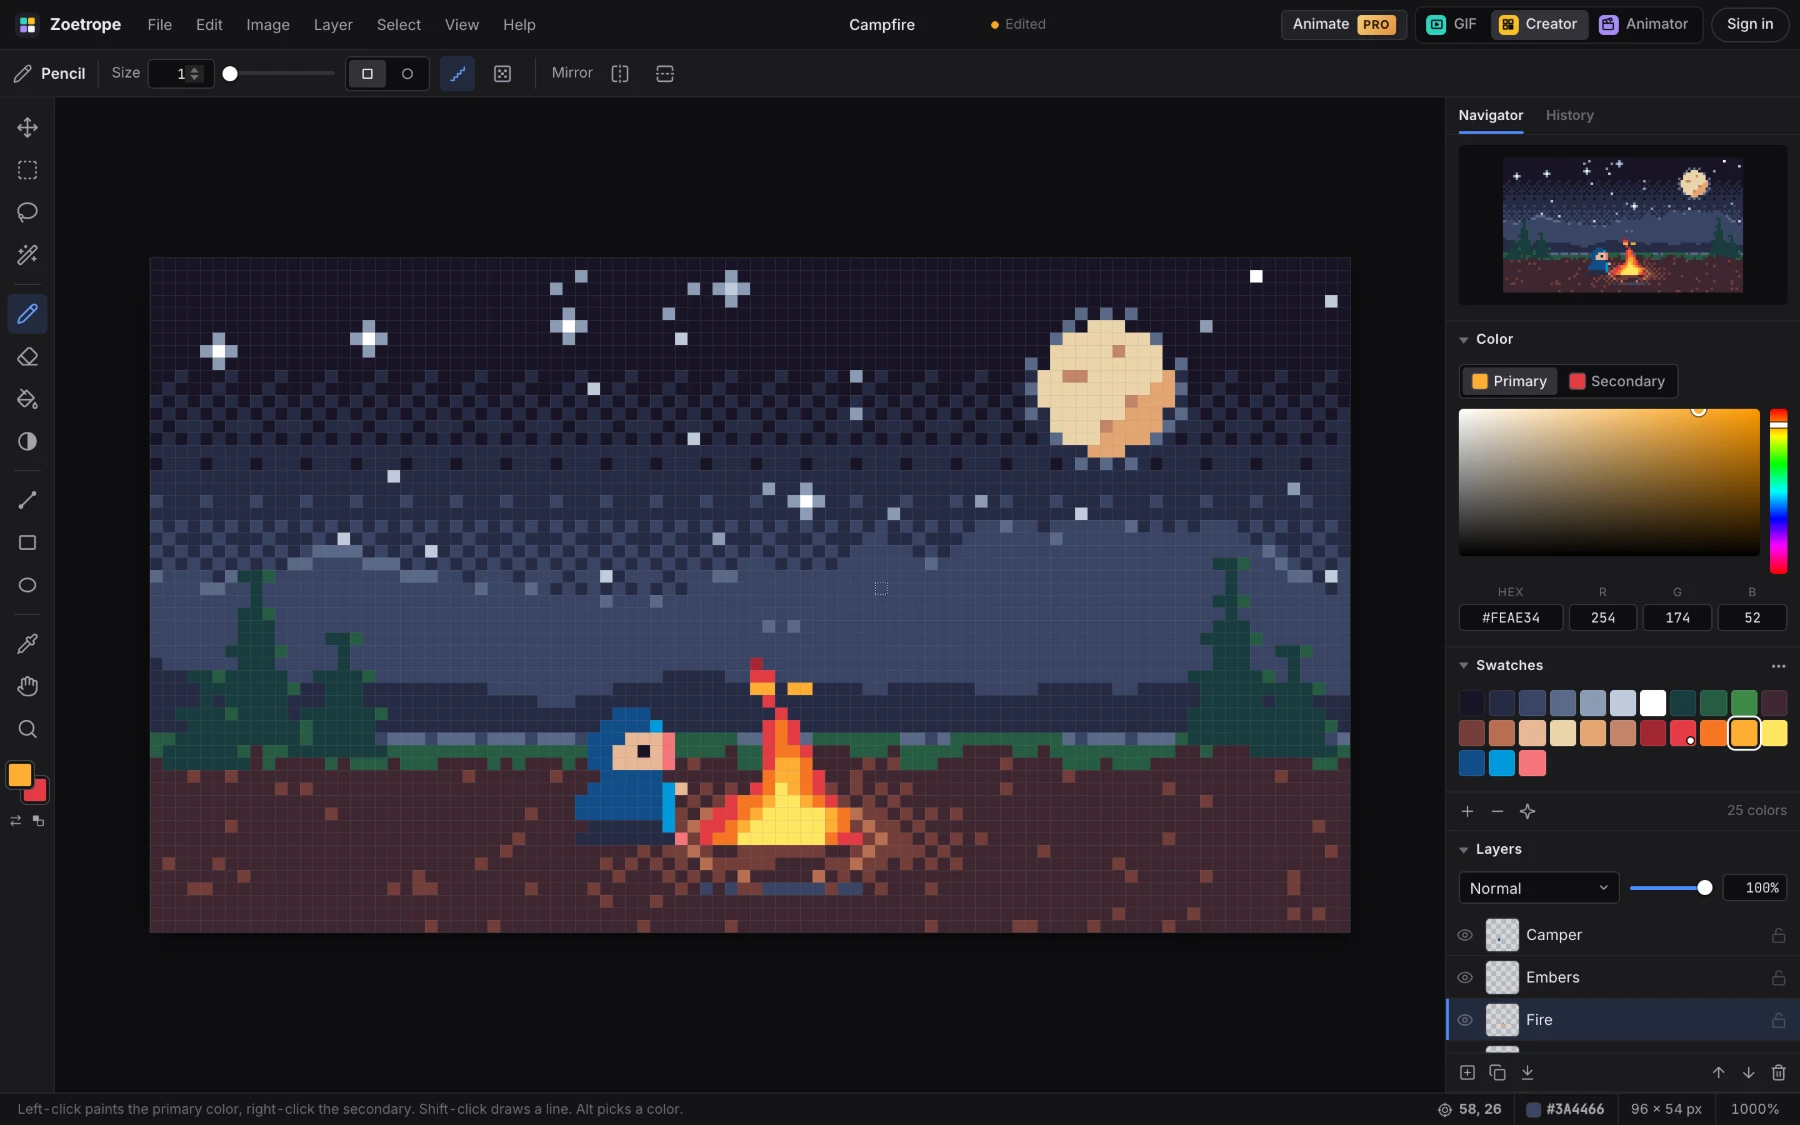Collapse the Swatches section
Viewport: 1800px width, 1125px height.
pyautogui.click(x=1464, y=665)
